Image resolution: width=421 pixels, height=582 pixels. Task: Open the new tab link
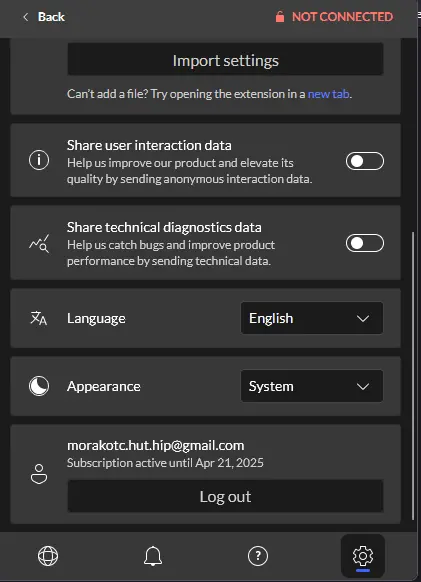click(x=329, y=94)
